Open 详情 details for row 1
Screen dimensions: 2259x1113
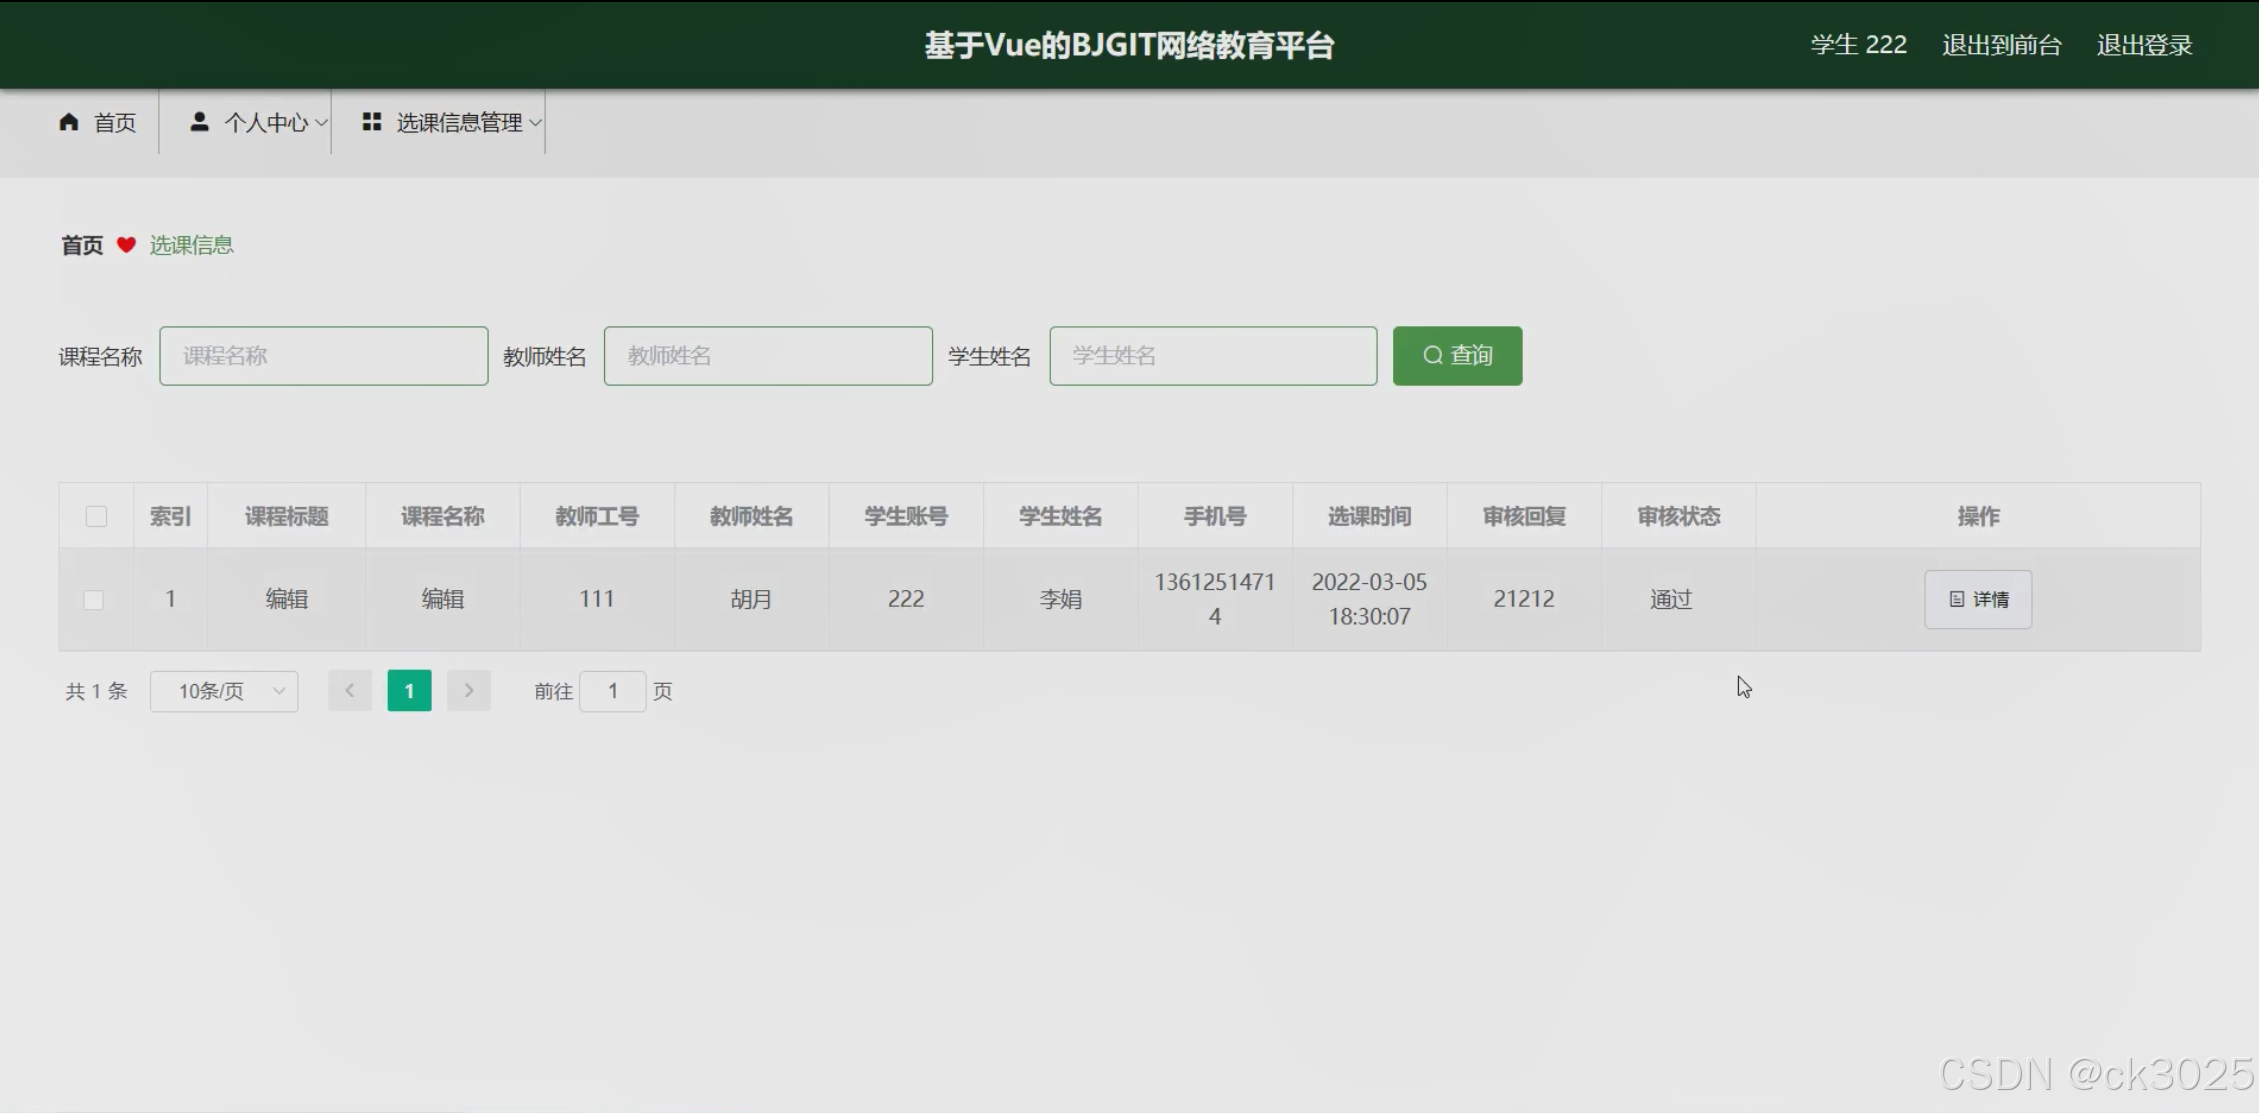[x=1977, y=599]
